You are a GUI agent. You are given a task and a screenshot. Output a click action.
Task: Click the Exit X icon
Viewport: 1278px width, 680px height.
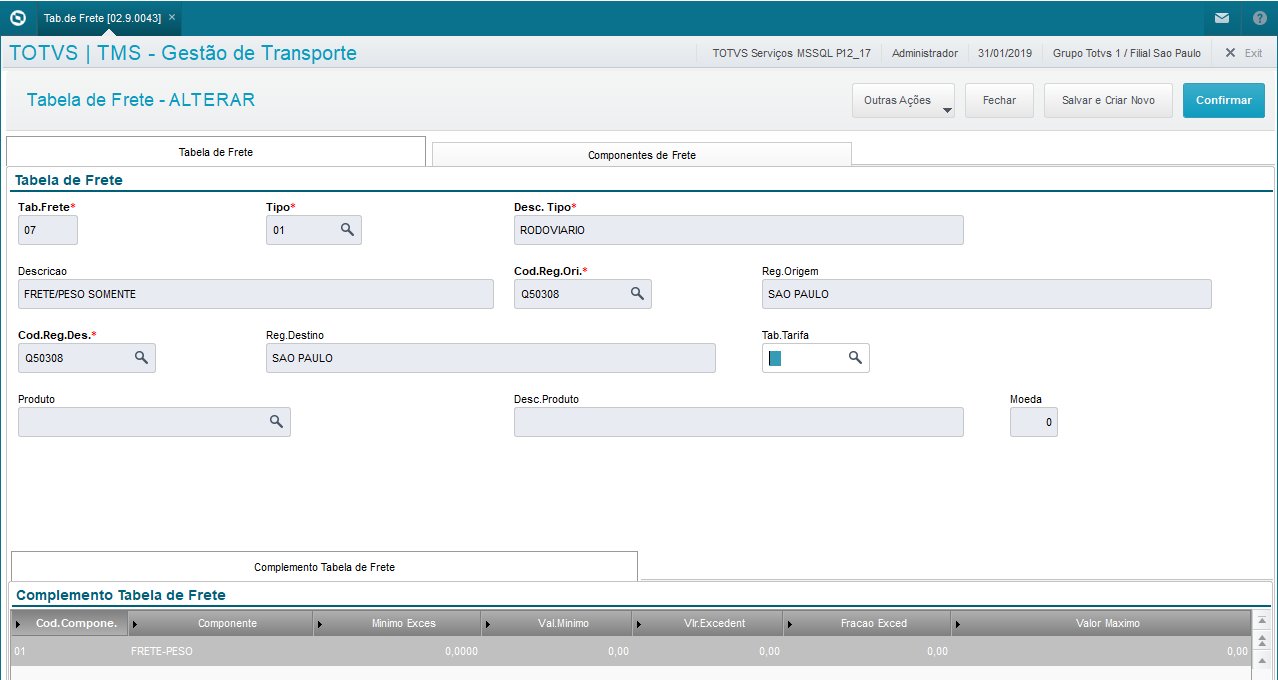click(x=1229, y=53)
